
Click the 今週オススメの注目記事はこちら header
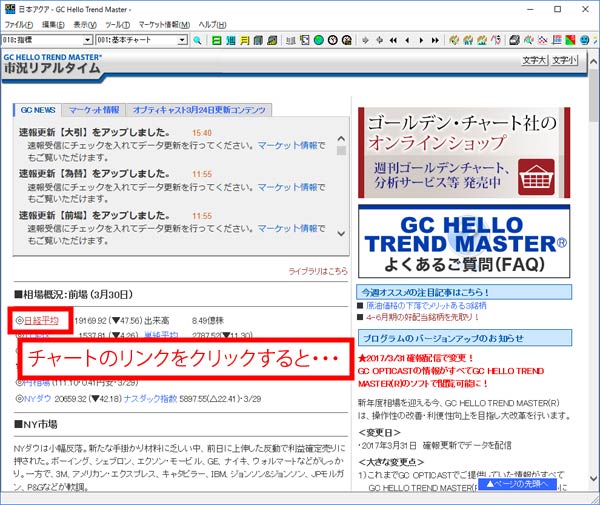[465, 292]
